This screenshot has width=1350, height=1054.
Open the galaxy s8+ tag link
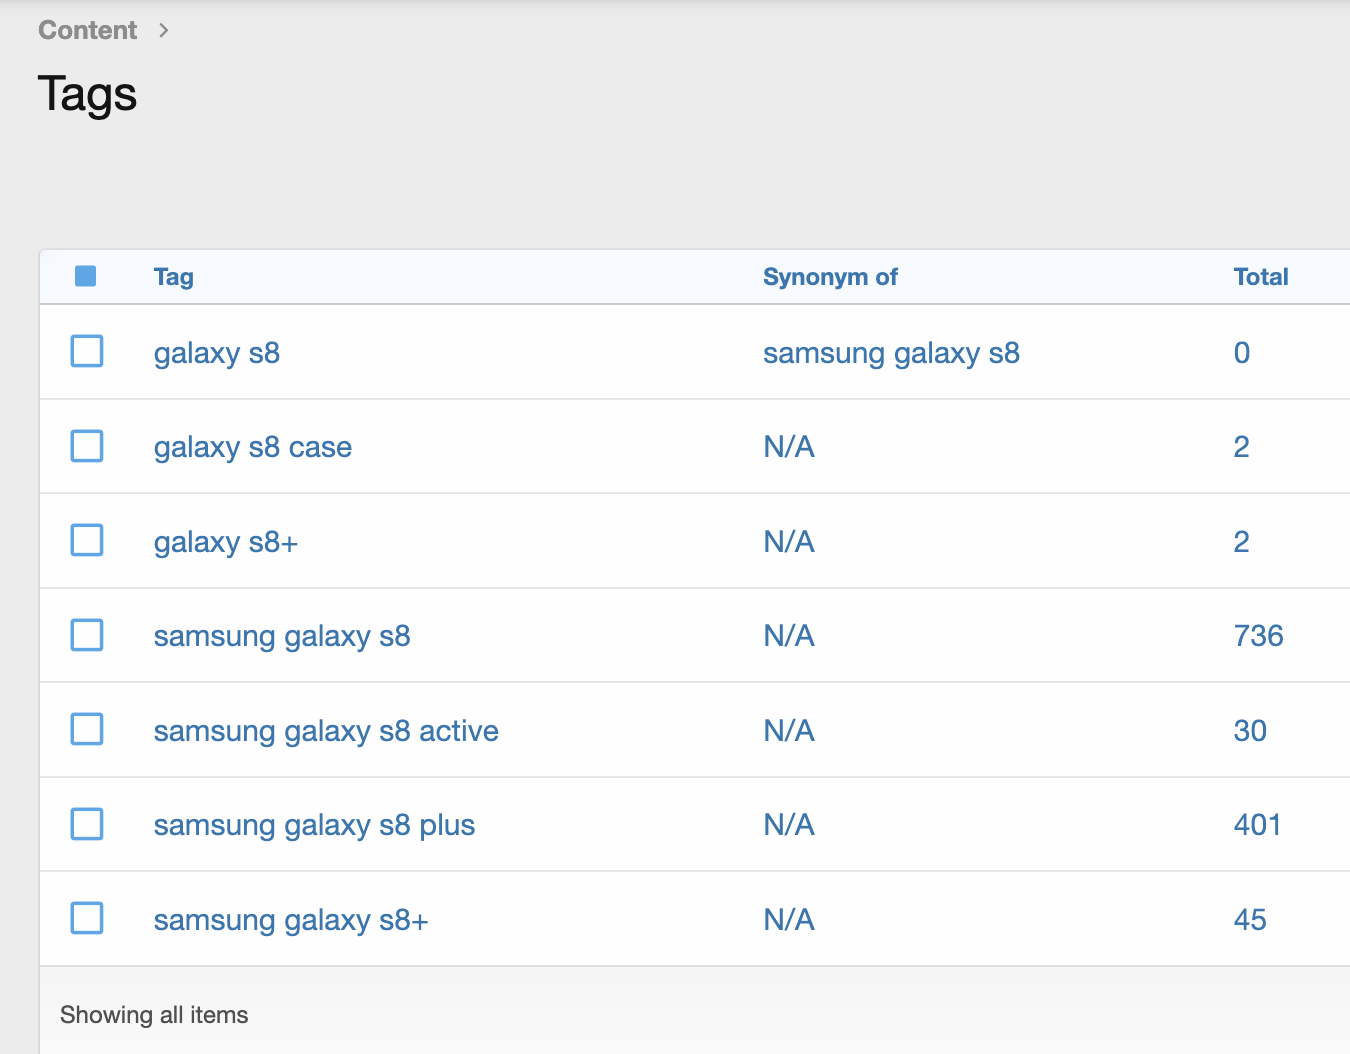pyautogui.click(x=226, y=542)
